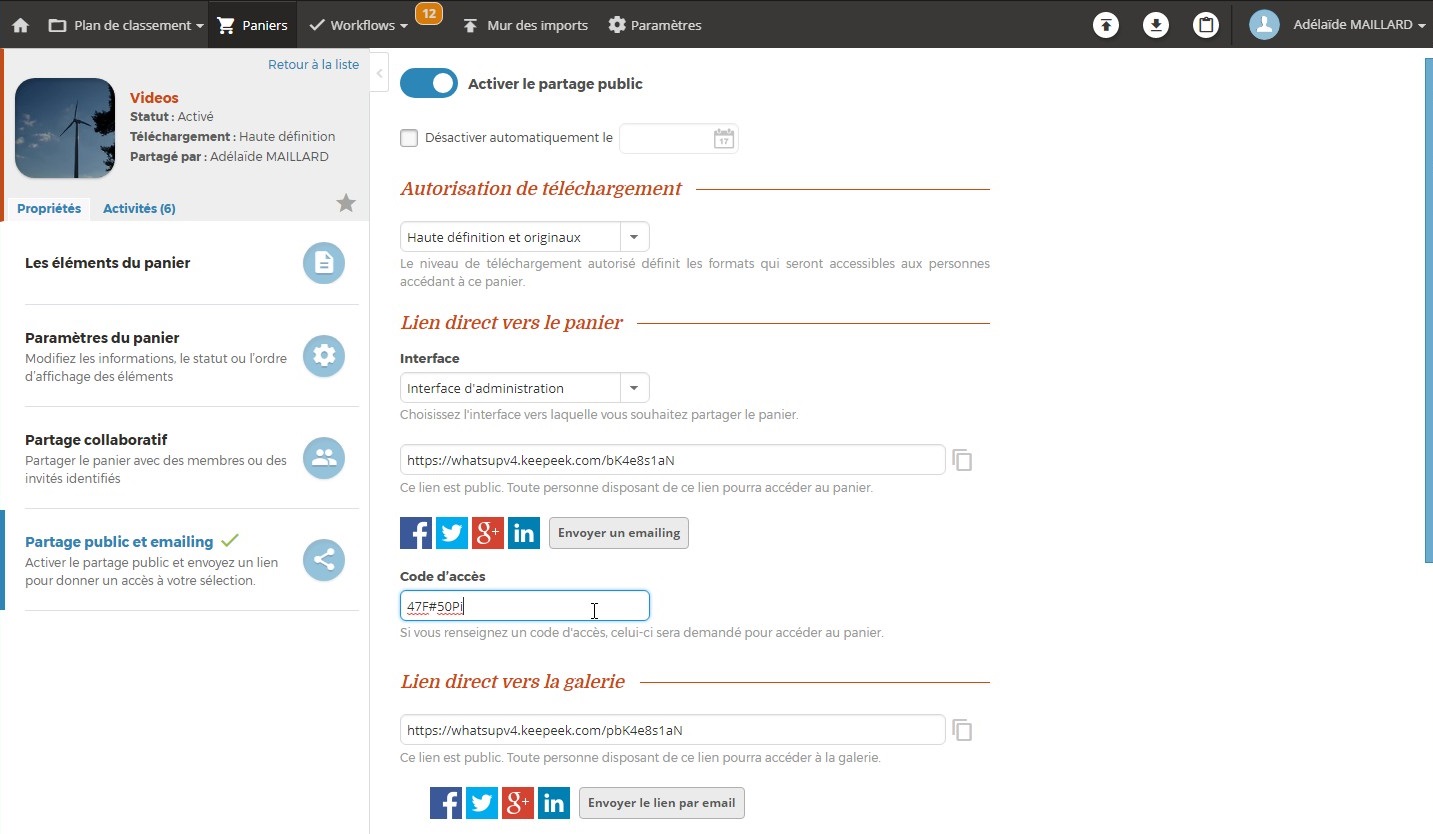Click the auto-deactivation date field
1433x834 pixels.
point(679,139)
